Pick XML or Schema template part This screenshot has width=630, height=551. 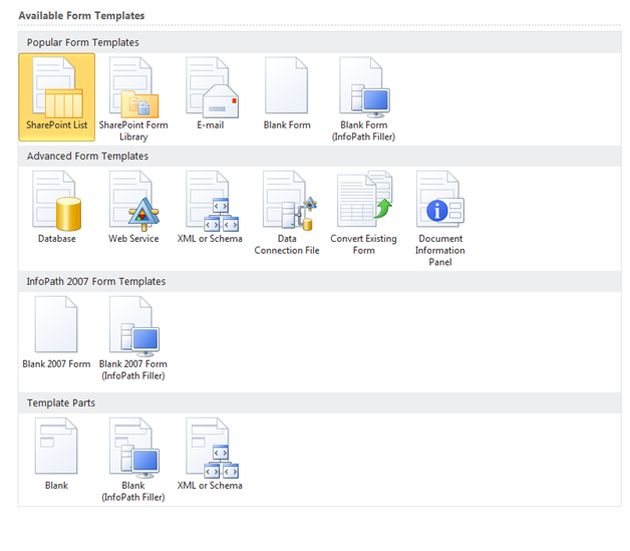[x=210, y=454]
